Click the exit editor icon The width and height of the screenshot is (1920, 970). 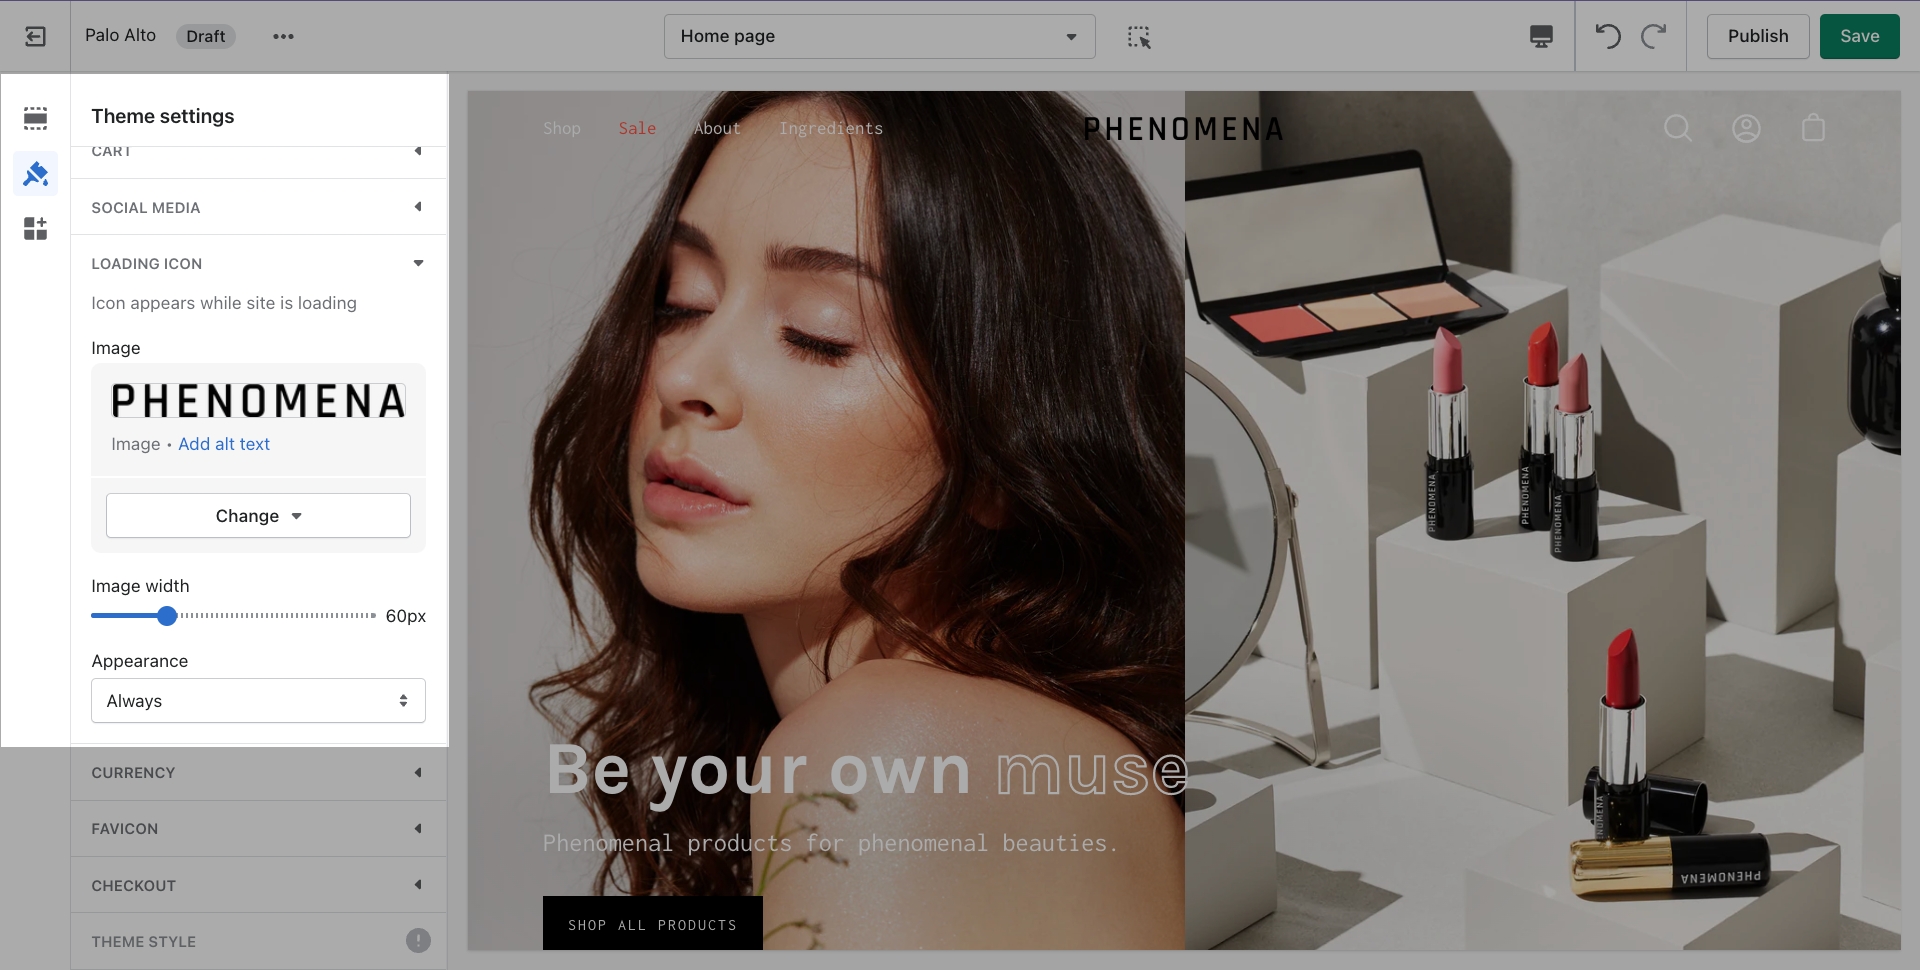[x=35, y=37]
